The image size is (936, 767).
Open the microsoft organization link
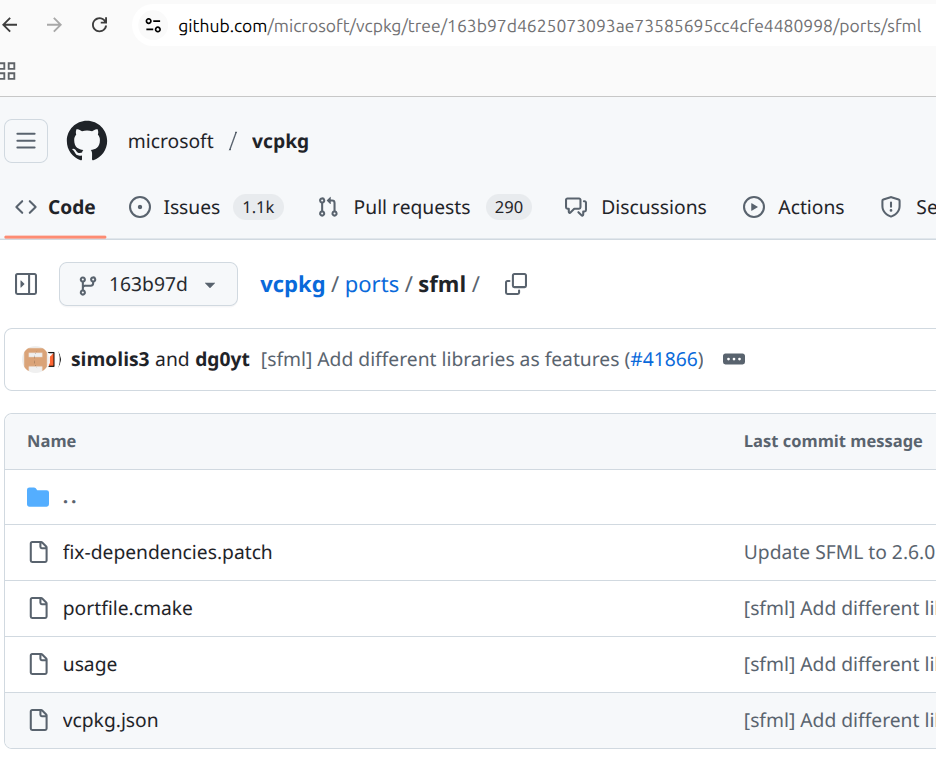click(x=171, y=141)
